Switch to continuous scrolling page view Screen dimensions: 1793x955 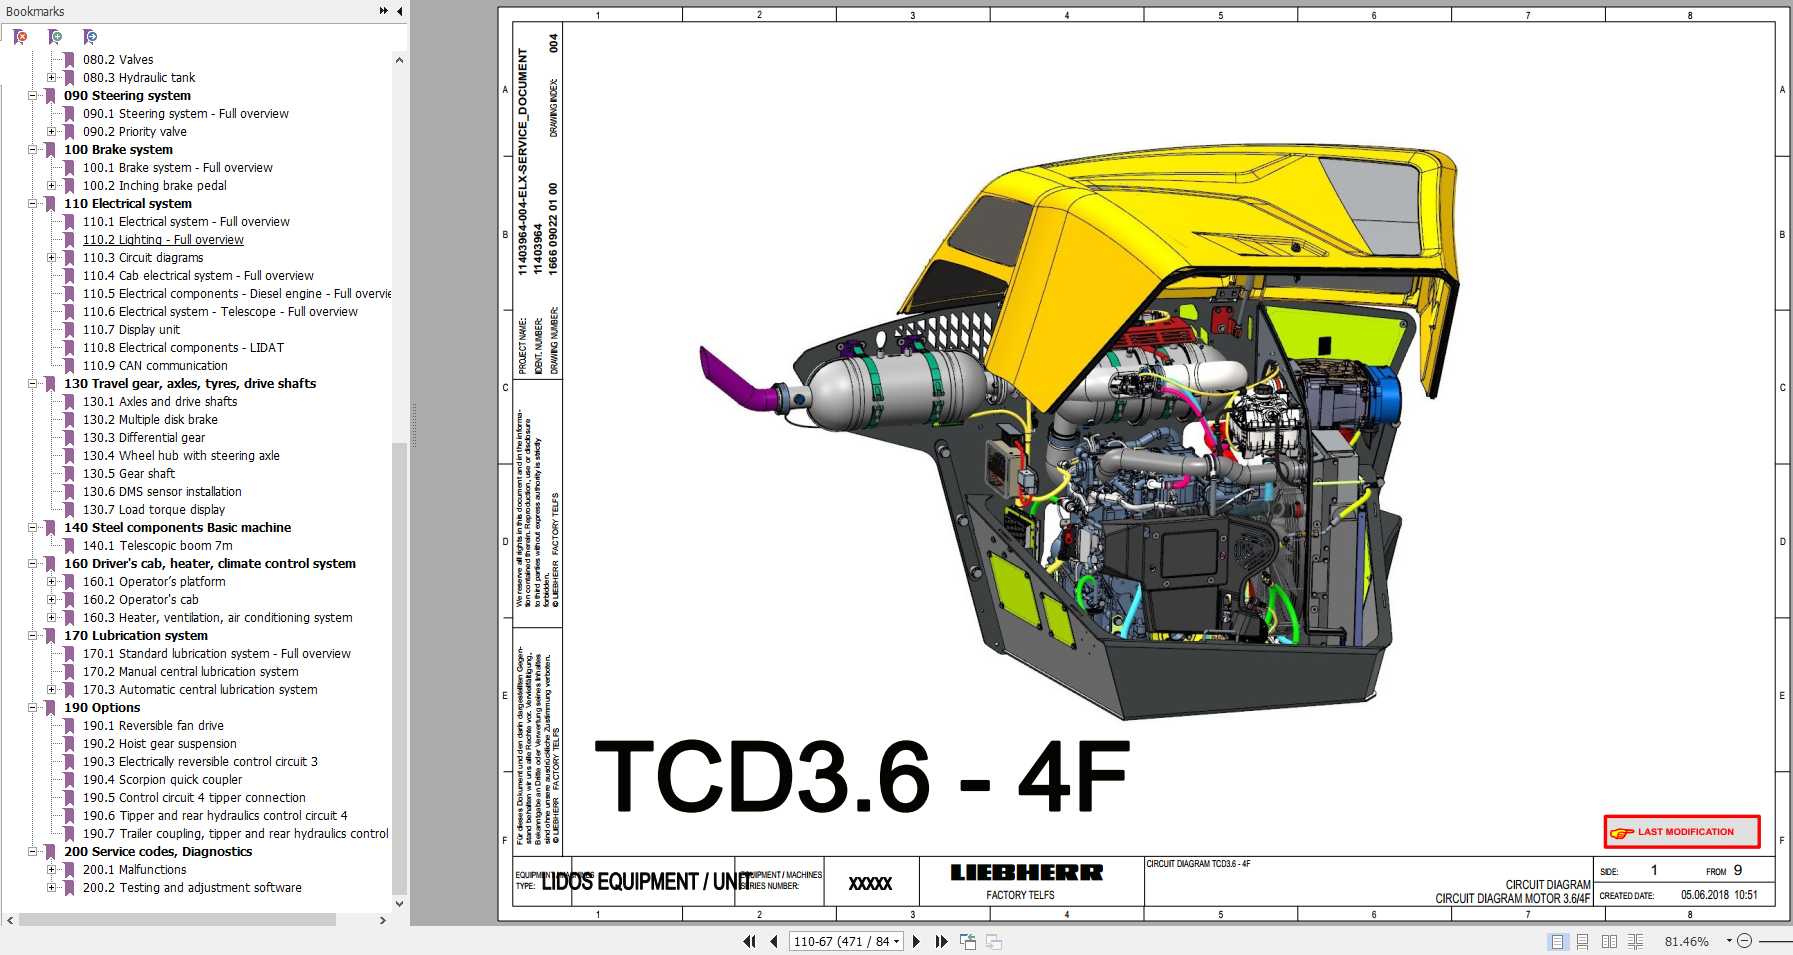click(x=1582, y=941)
